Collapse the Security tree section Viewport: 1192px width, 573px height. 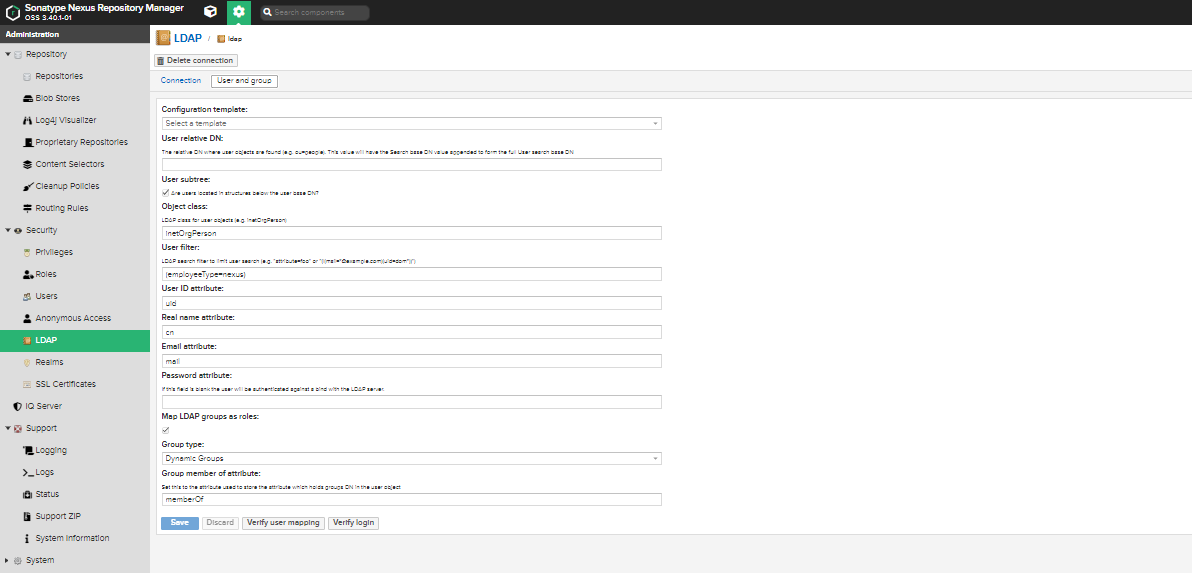tap(8, 230)
